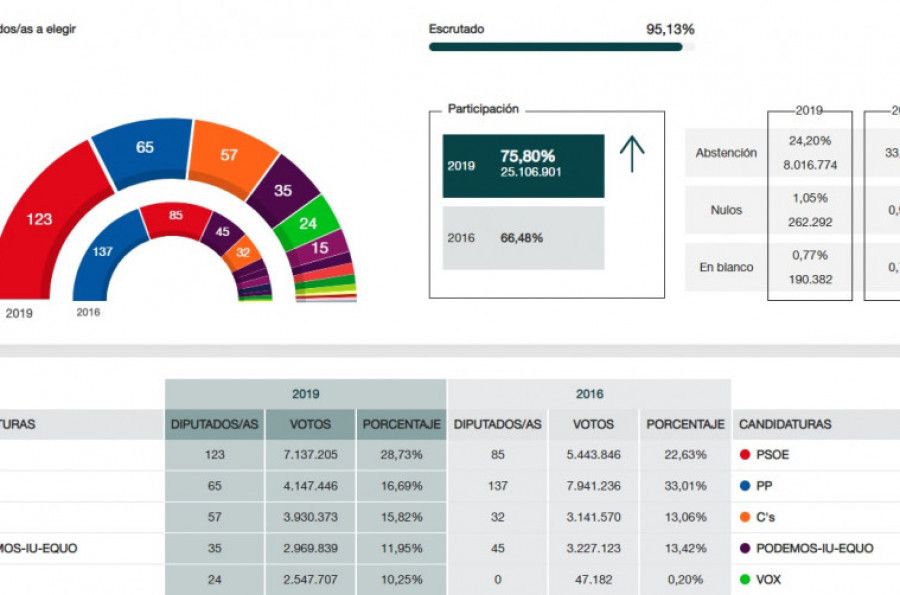Click the 22,63% percentage cell

[685, 455]
